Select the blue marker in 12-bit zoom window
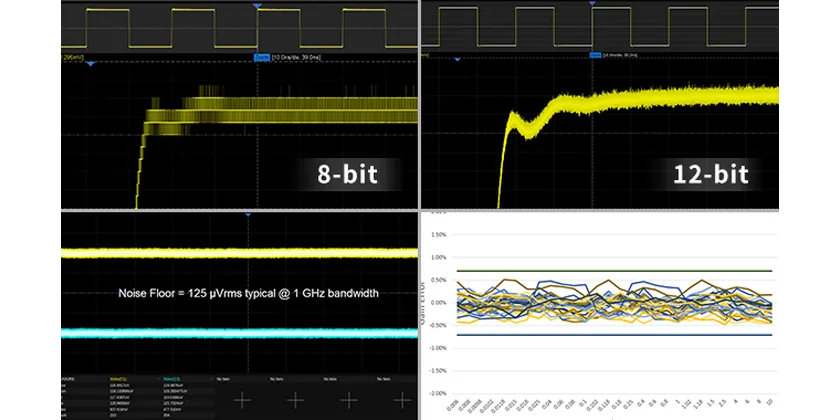 click(x=457, y=59)
